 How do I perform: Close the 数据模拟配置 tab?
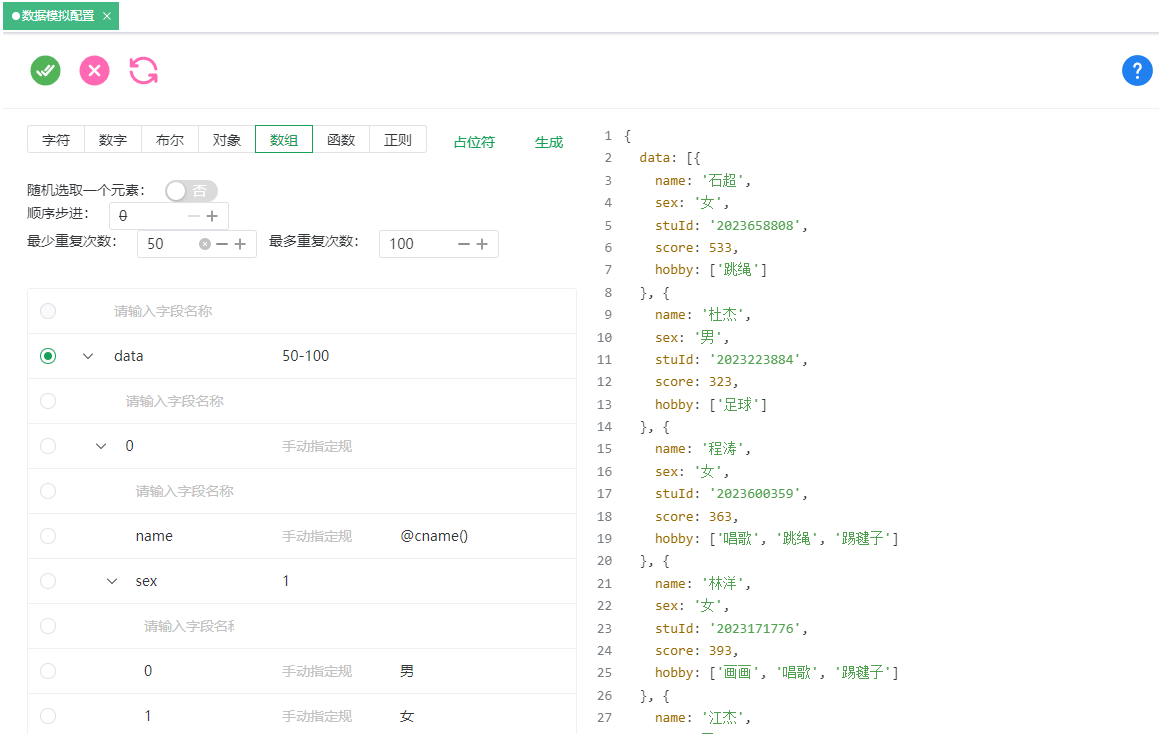(x=107, y=16)
